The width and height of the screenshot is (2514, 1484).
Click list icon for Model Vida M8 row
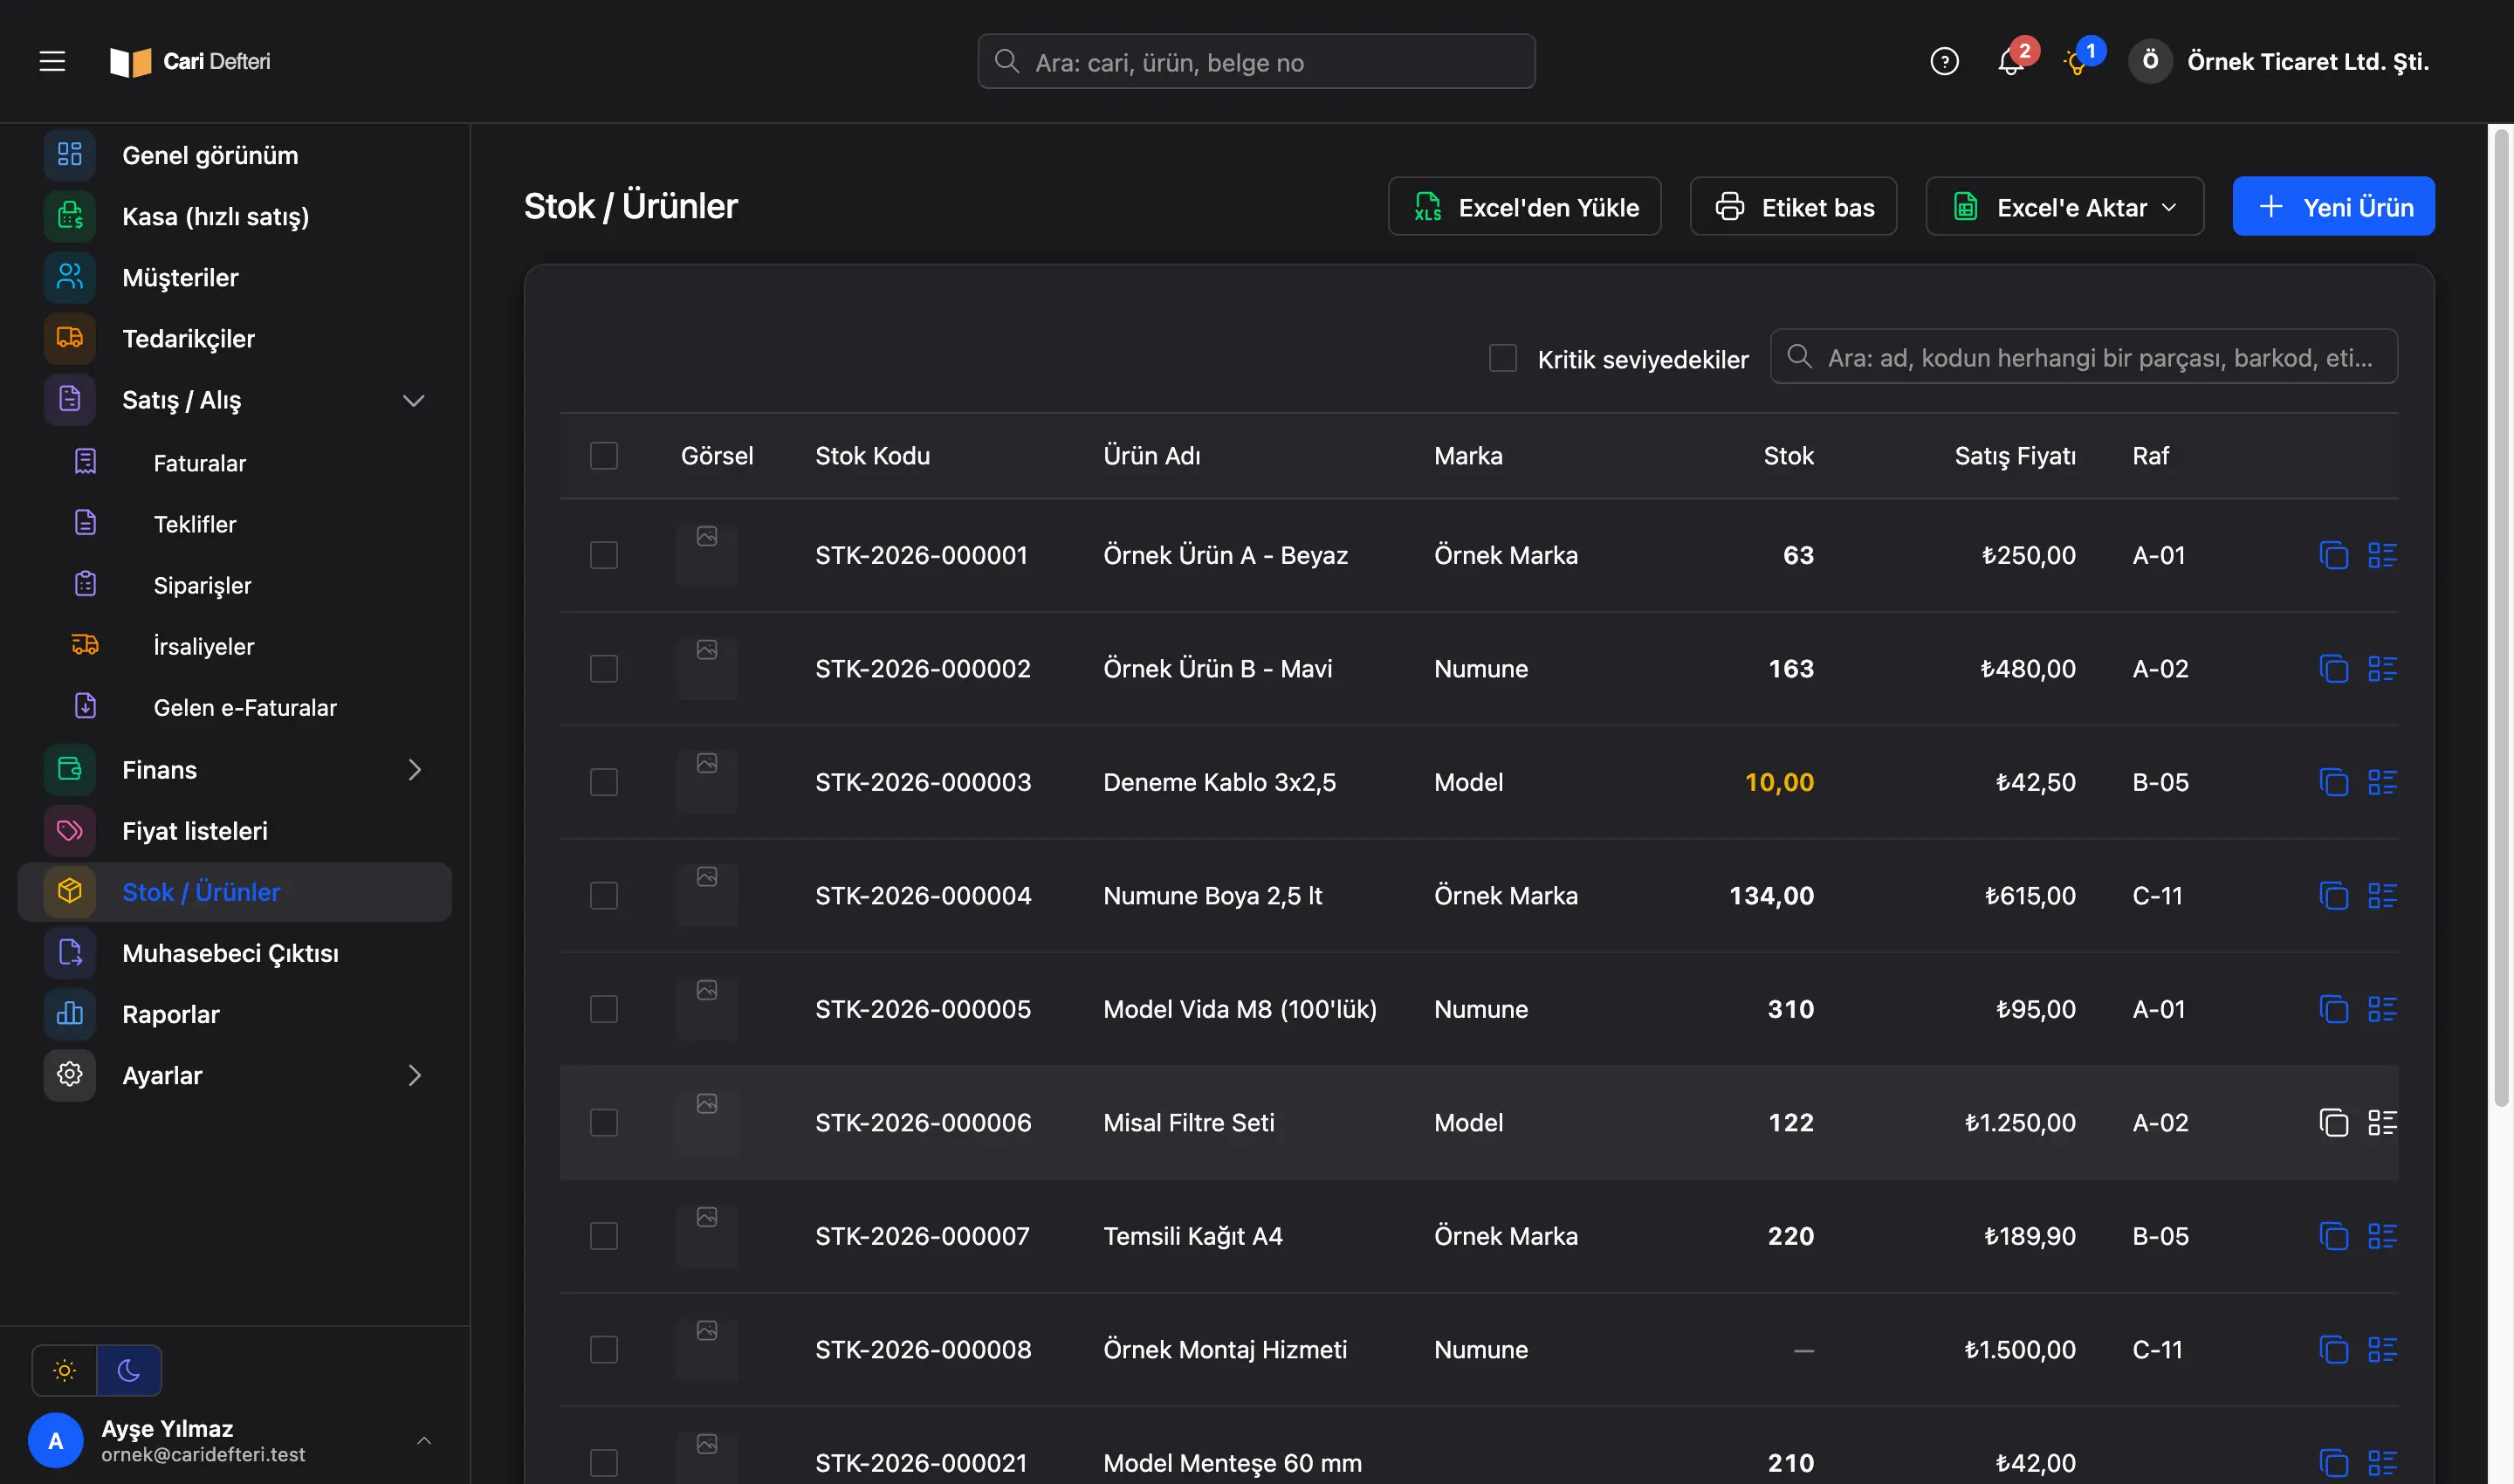(2382, 1009)
